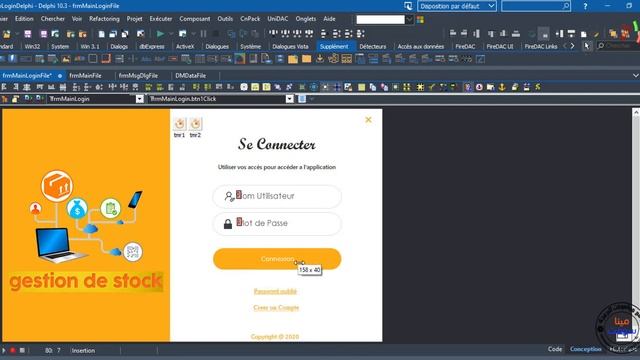
Task: Switch to the DMDataFile editor tab
Action: [x=191, y=76]
